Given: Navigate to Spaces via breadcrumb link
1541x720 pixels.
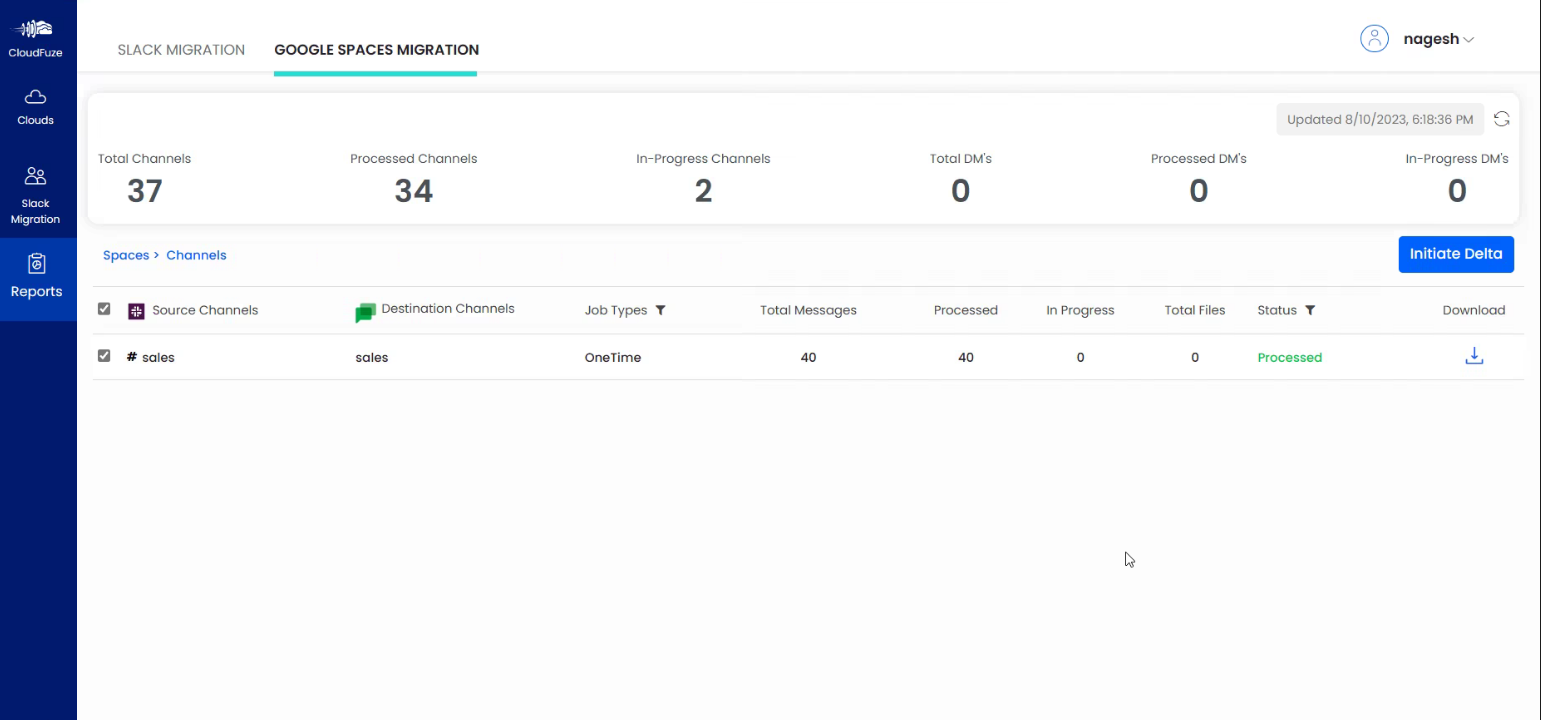Looking at the screenshot, I should [x=126, y=255].
